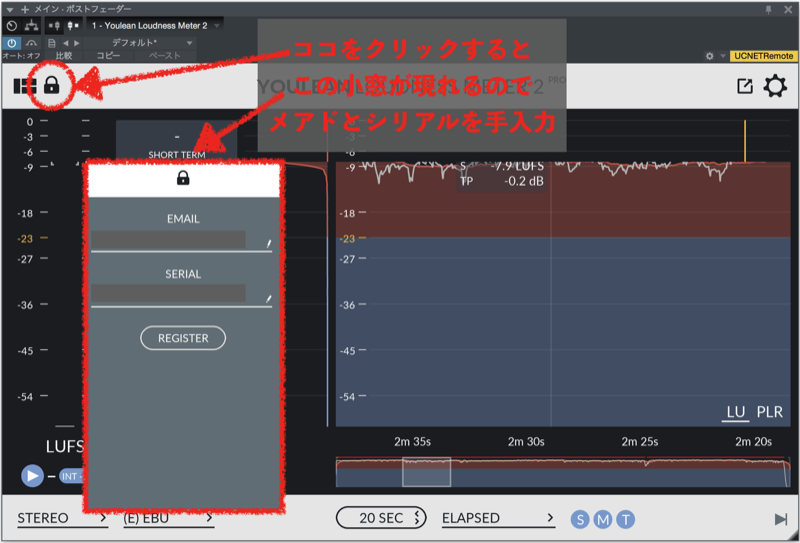Click the 比較 compare button
Image resolution: width=800 pixels, height=543 pixels.
click(x=64, y=56)
